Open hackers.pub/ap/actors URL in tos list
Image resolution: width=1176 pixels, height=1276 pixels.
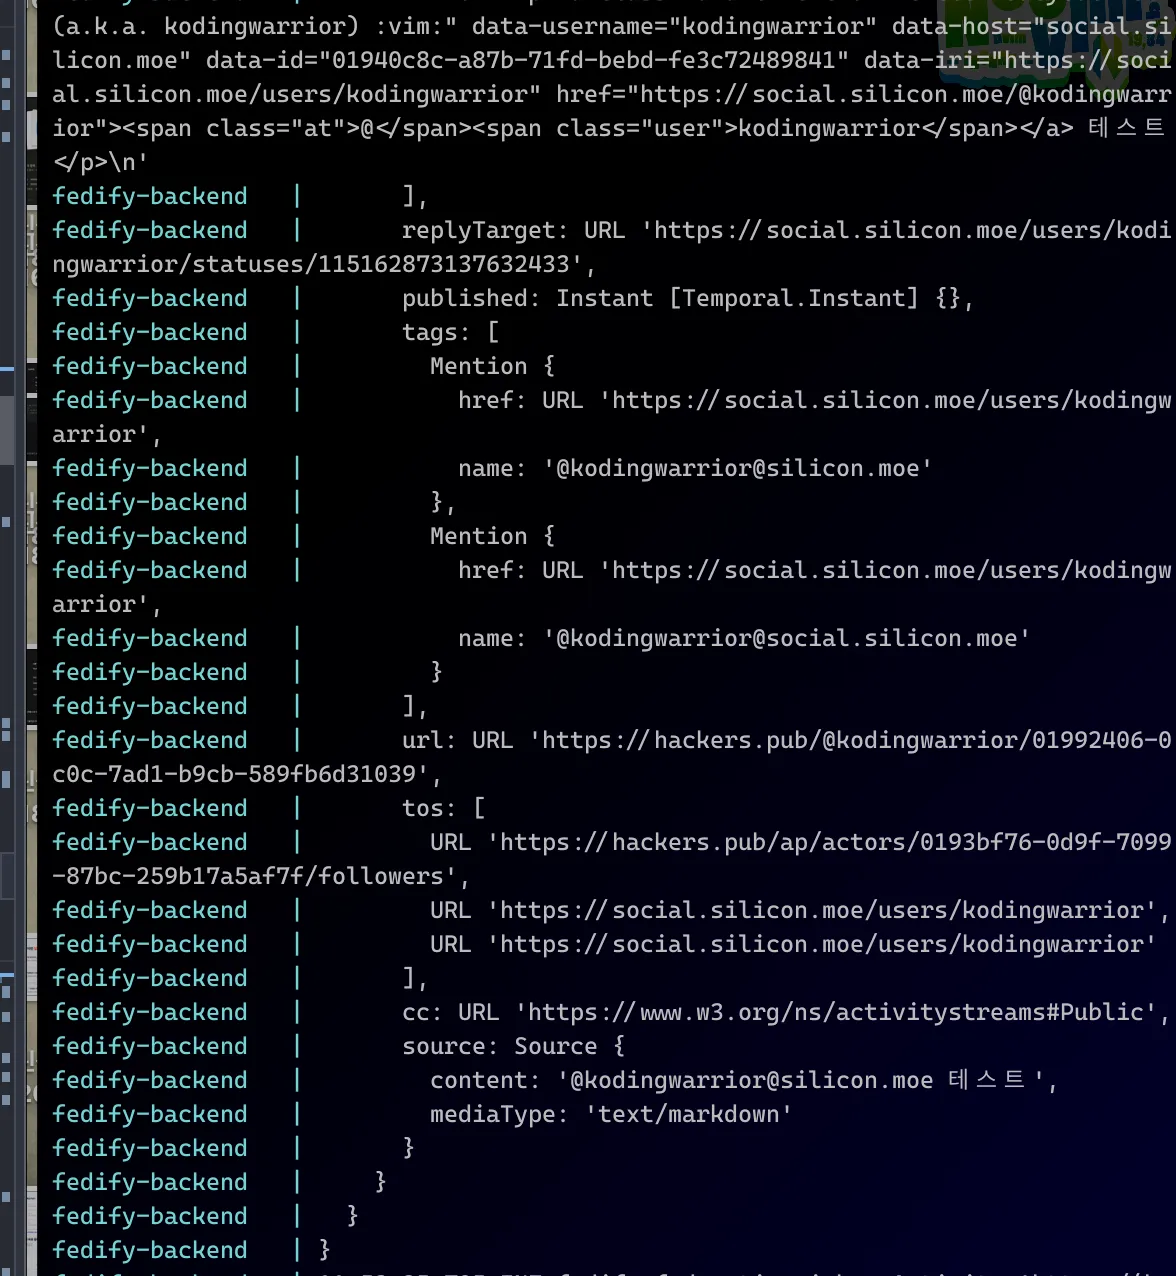[x=800, y=842]
